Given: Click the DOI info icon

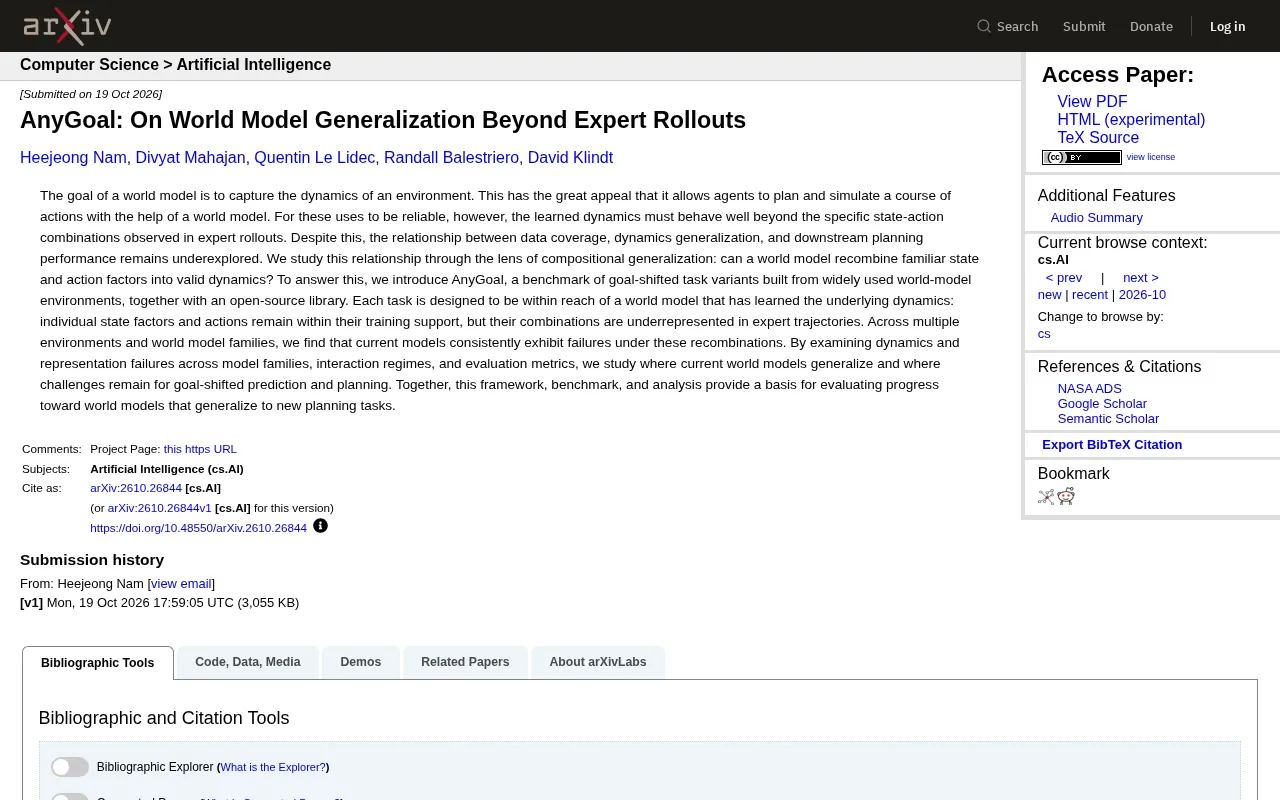Looking at the screenshot, I should pyautogui.click(x=320, y=526).
